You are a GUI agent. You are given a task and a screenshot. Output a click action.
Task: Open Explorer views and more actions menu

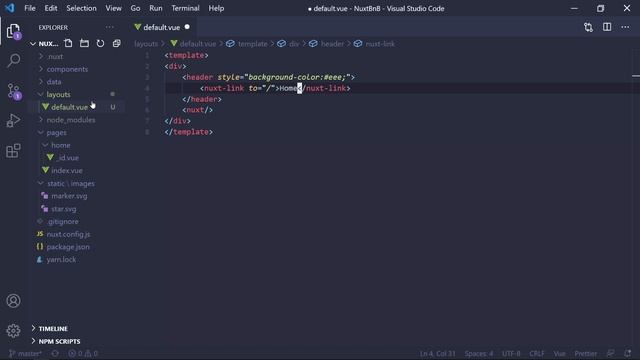click(109, 27)
